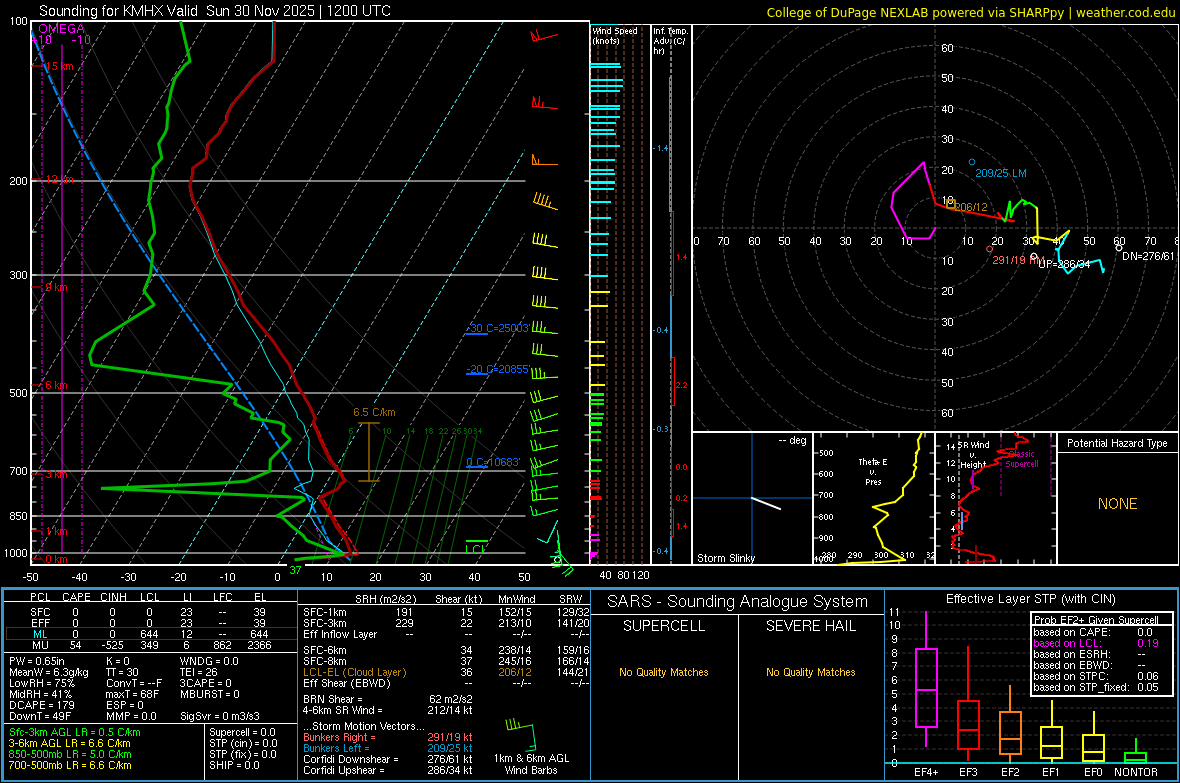Click 'Effective Layer STP (with CIN)' heading

click(x=1030, y=599)
